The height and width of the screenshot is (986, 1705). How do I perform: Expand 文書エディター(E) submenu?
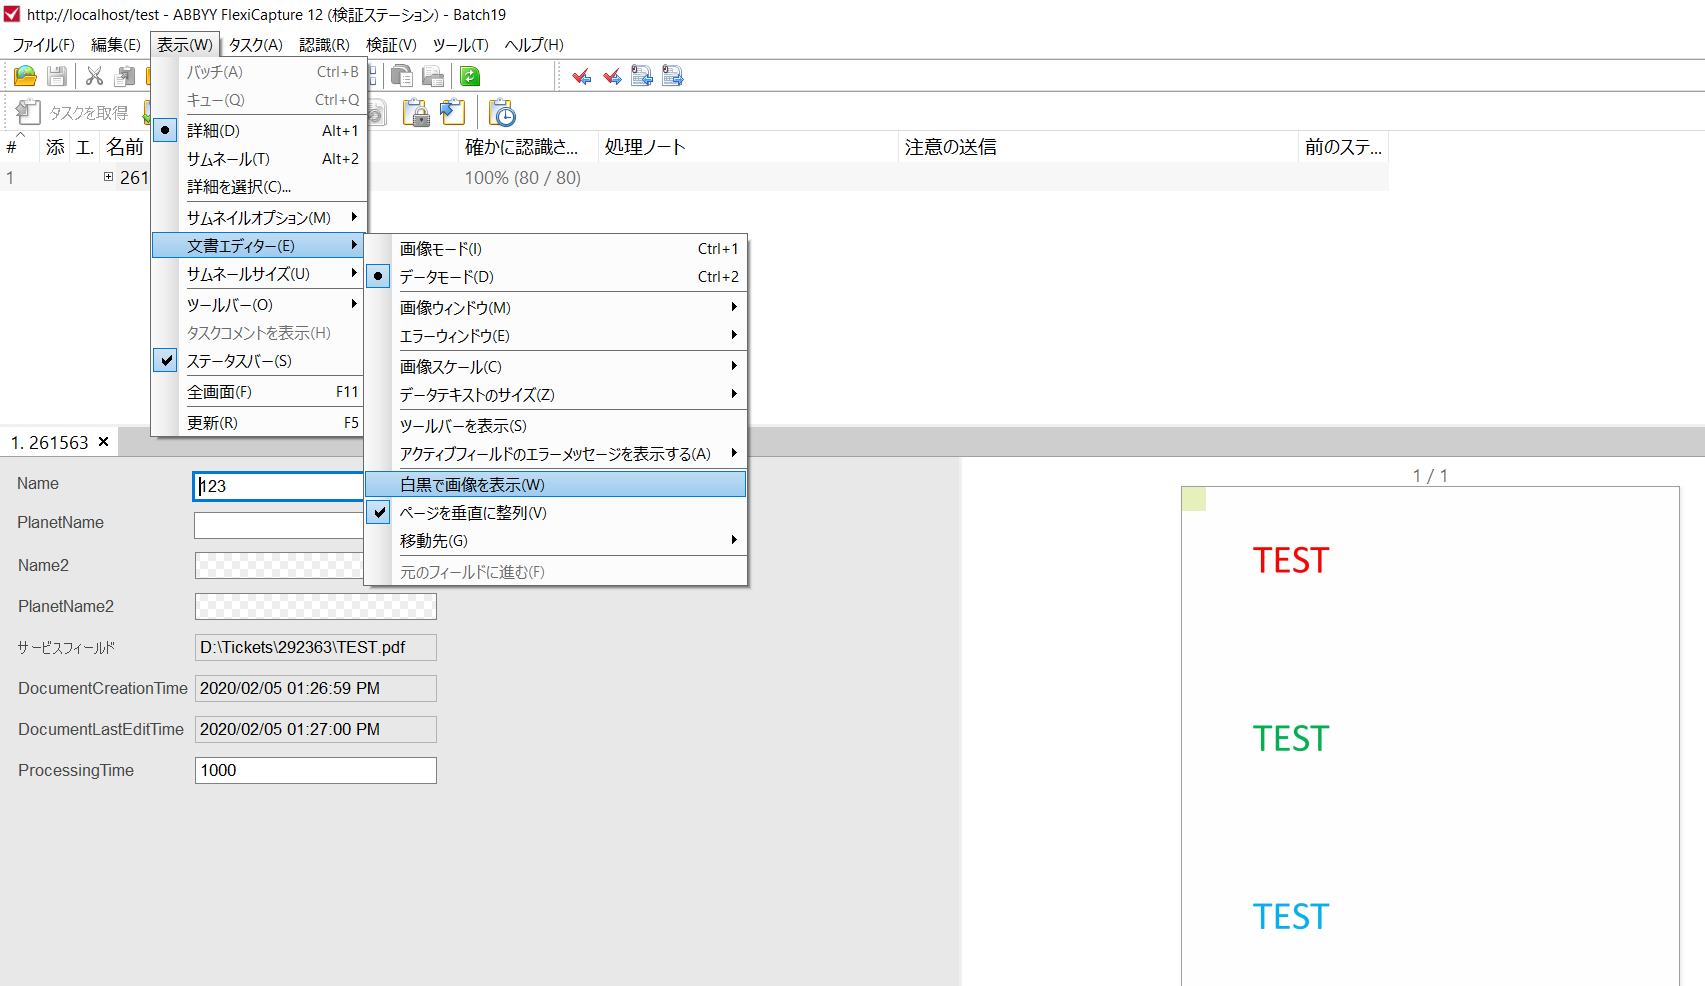coord(259,245)
